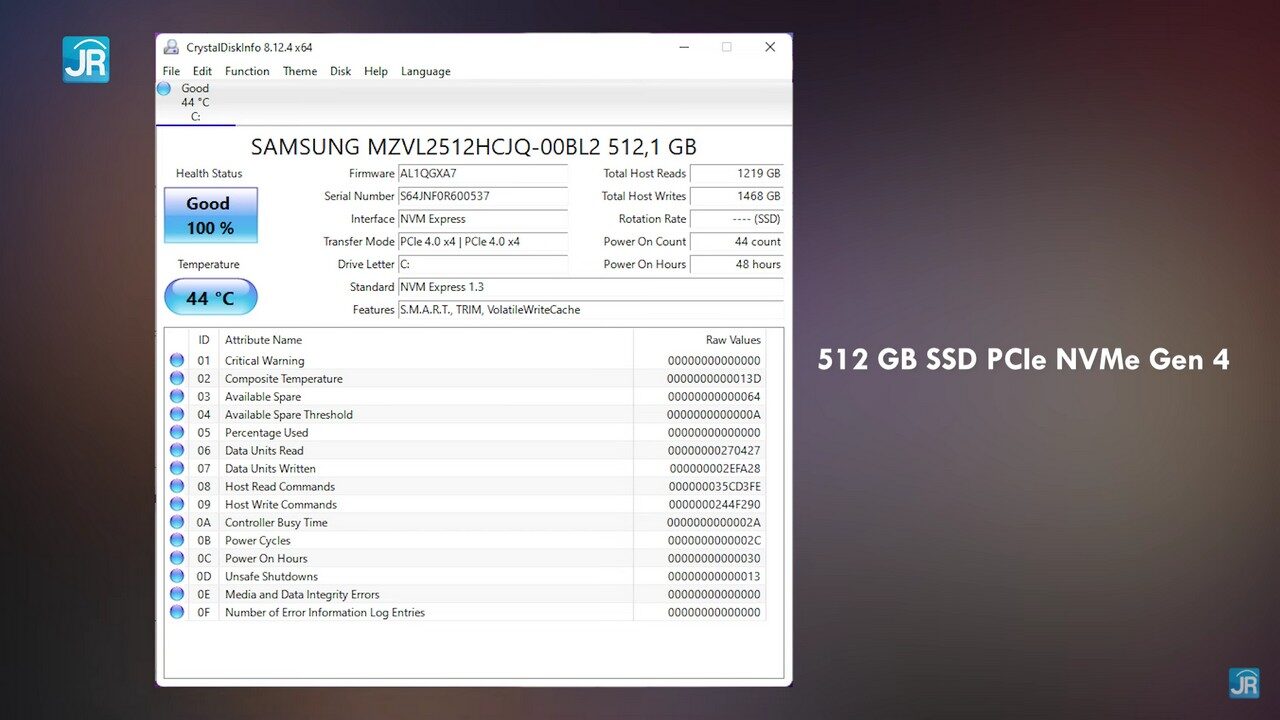Select the Good status orb for drive C:
Screen dimensions: 1280x720
[164, 88]
